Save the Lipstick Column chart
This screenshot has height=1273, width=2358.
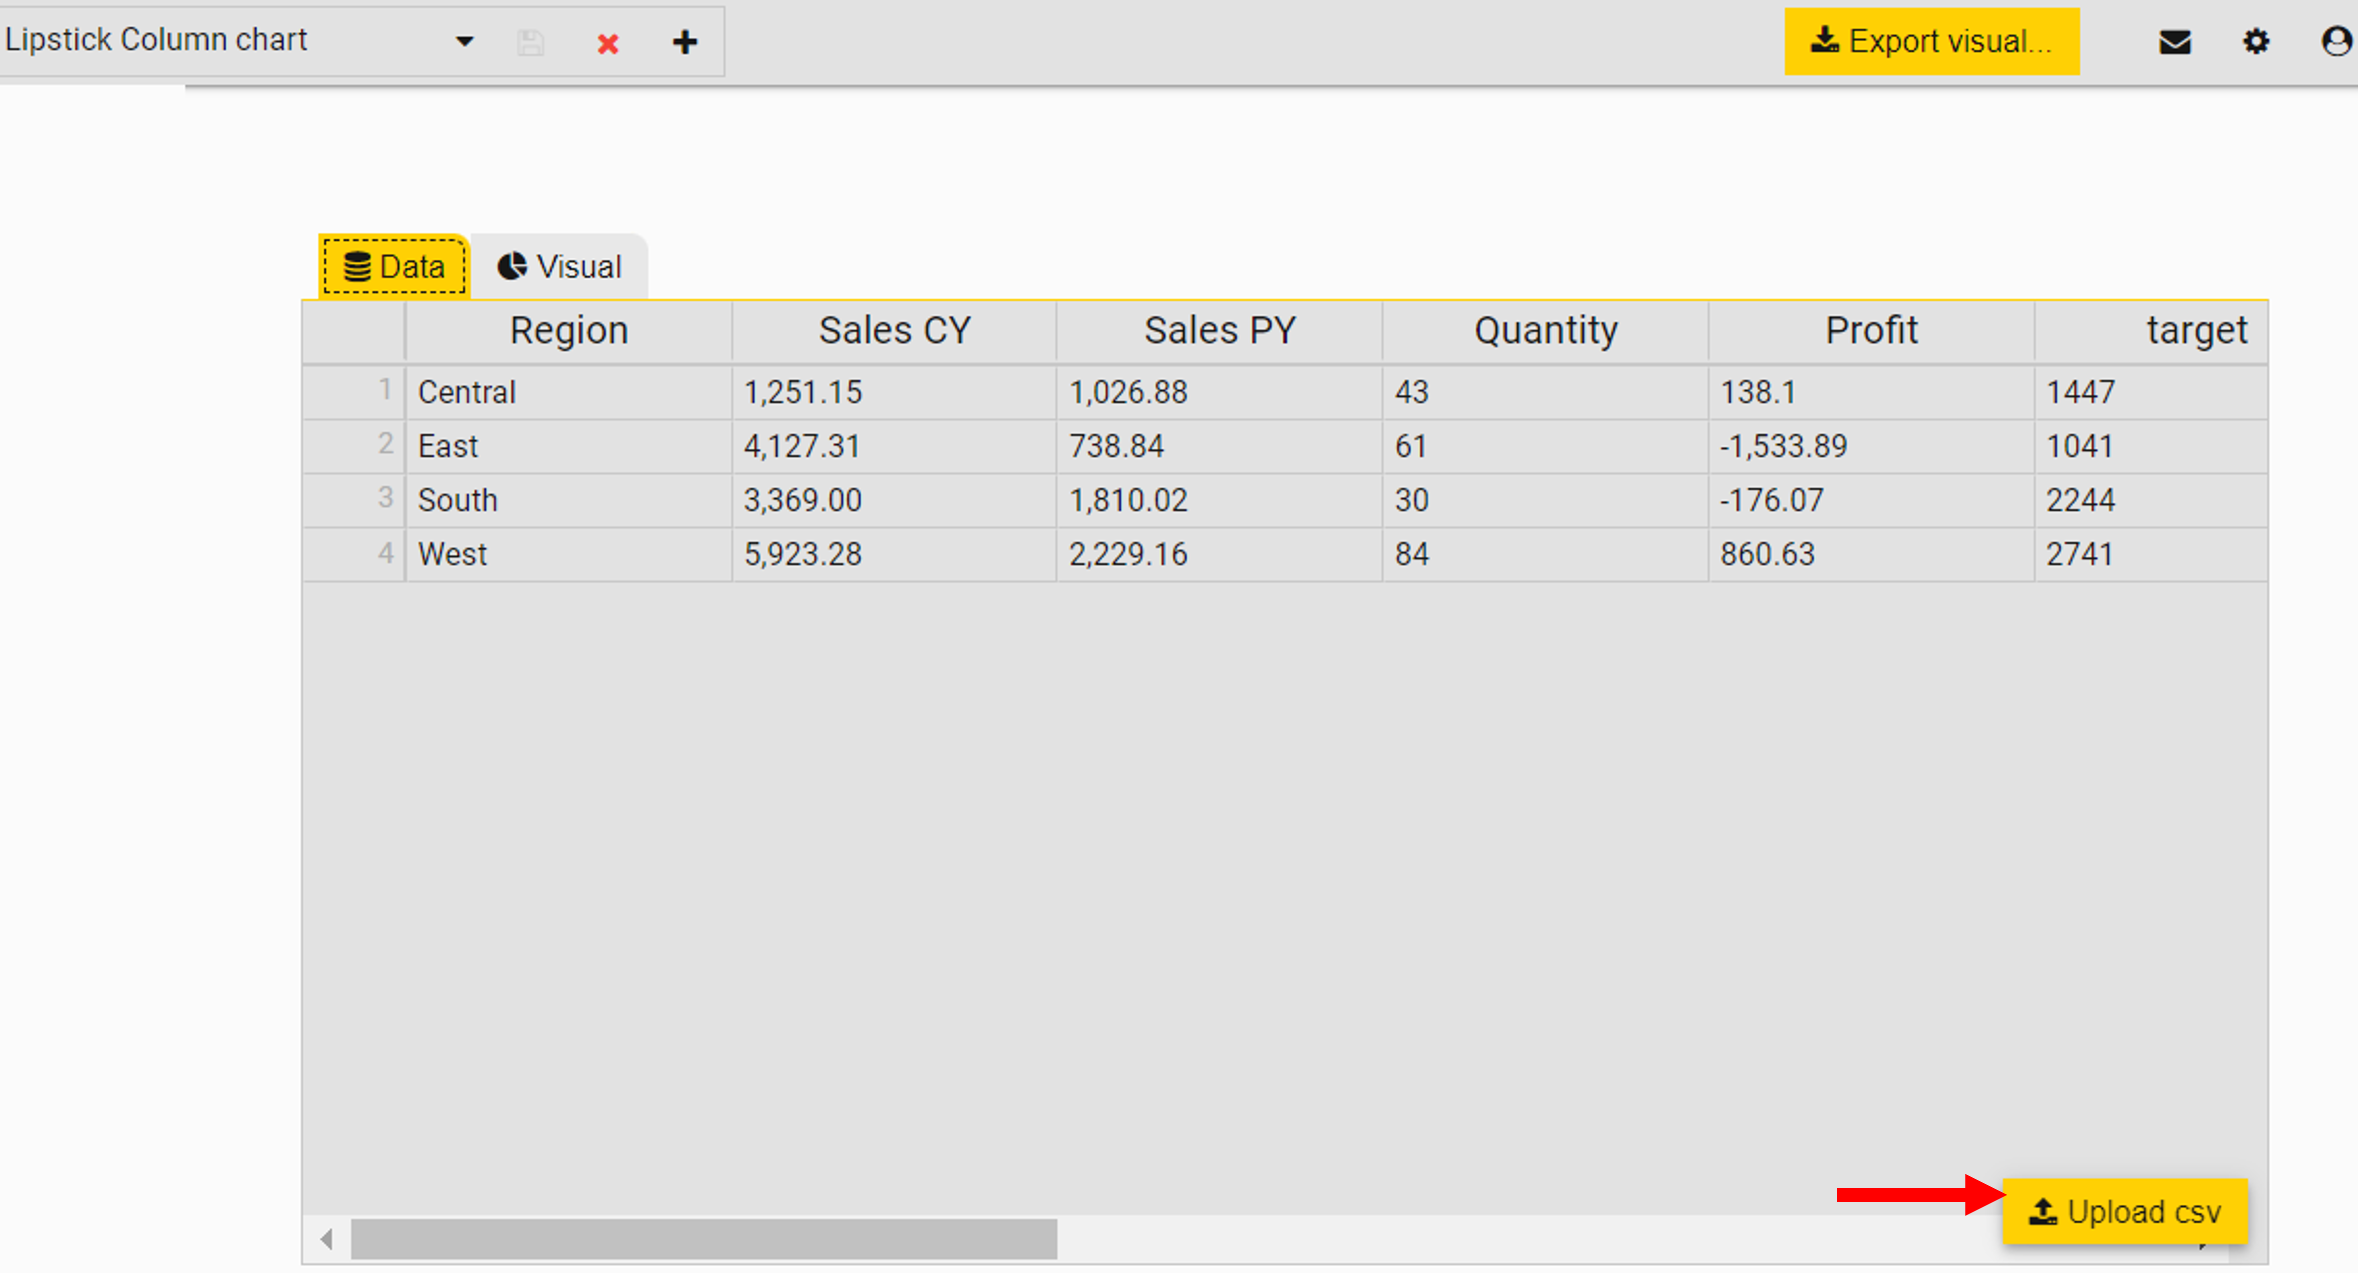531,41
